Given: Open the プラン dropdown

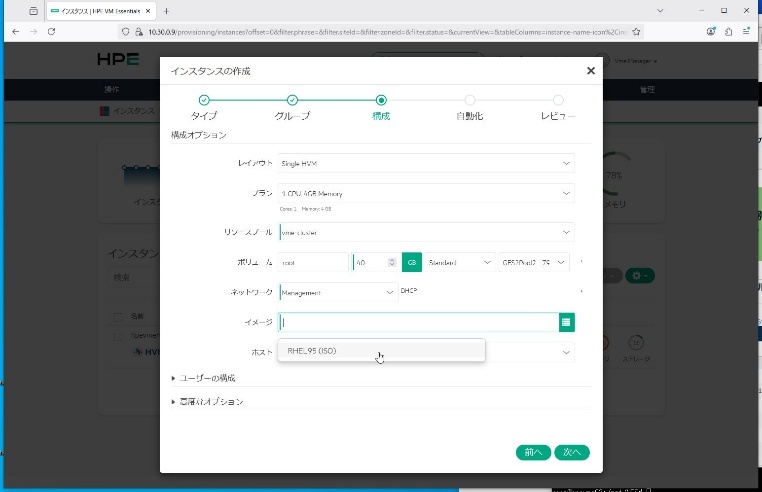Looking at the screenshot, I should 426,193.
